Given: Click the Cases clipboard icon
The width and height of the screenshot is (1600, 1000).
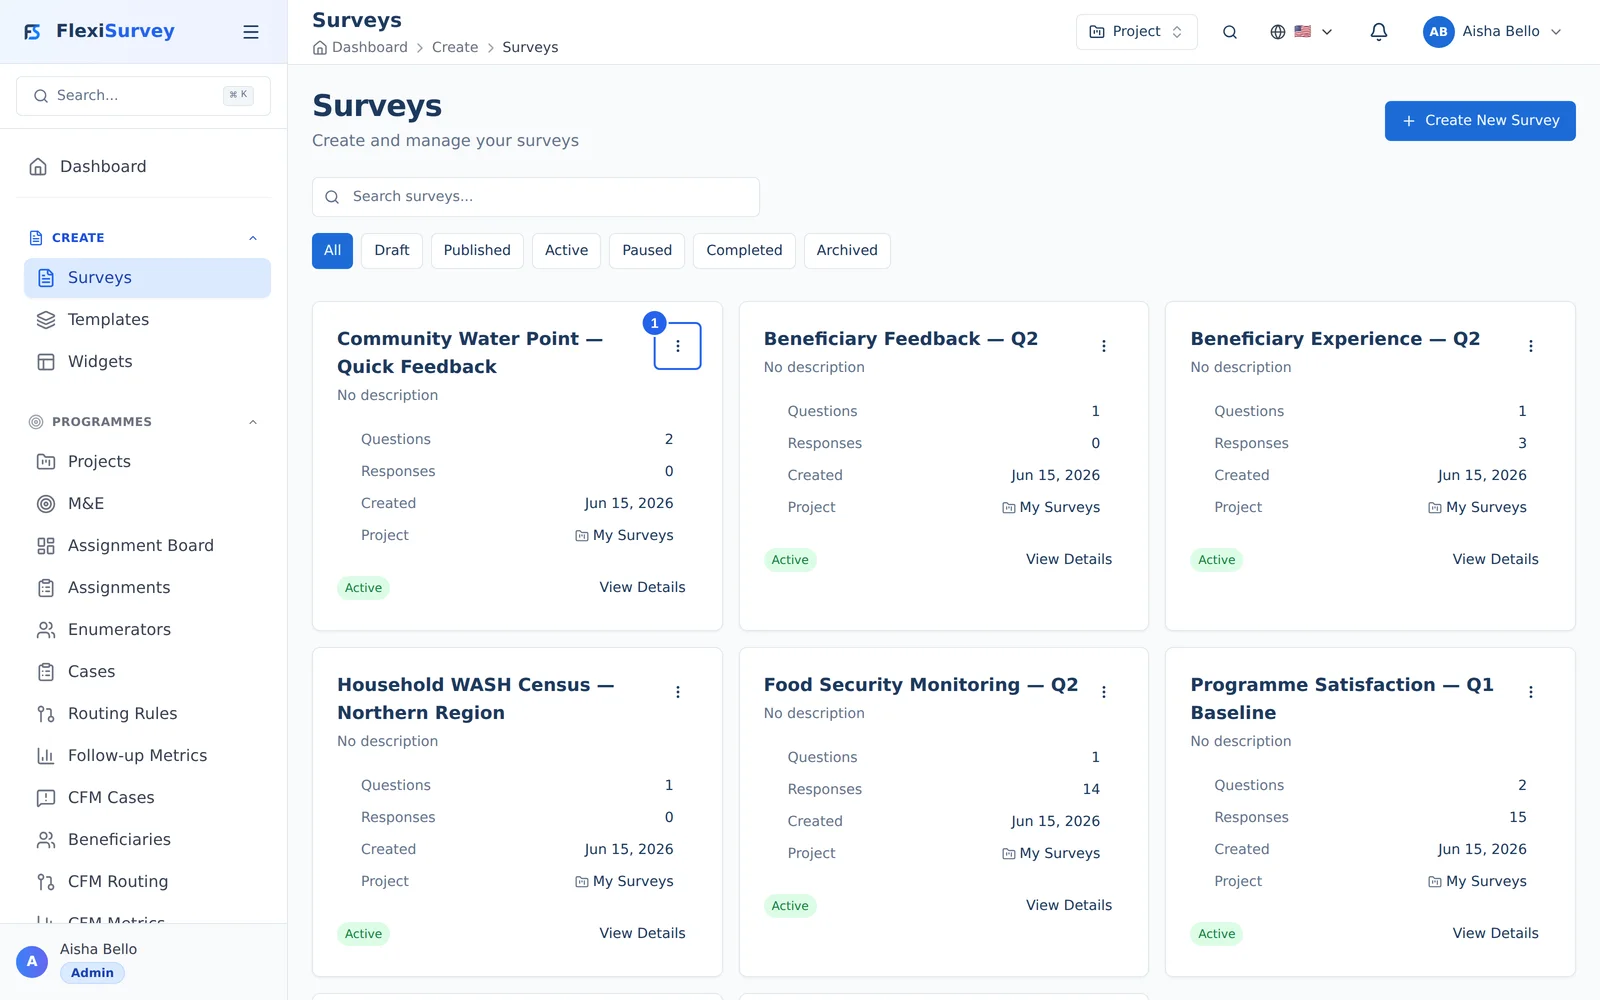Looking at the screenshot, I should (x=46, y=672).
